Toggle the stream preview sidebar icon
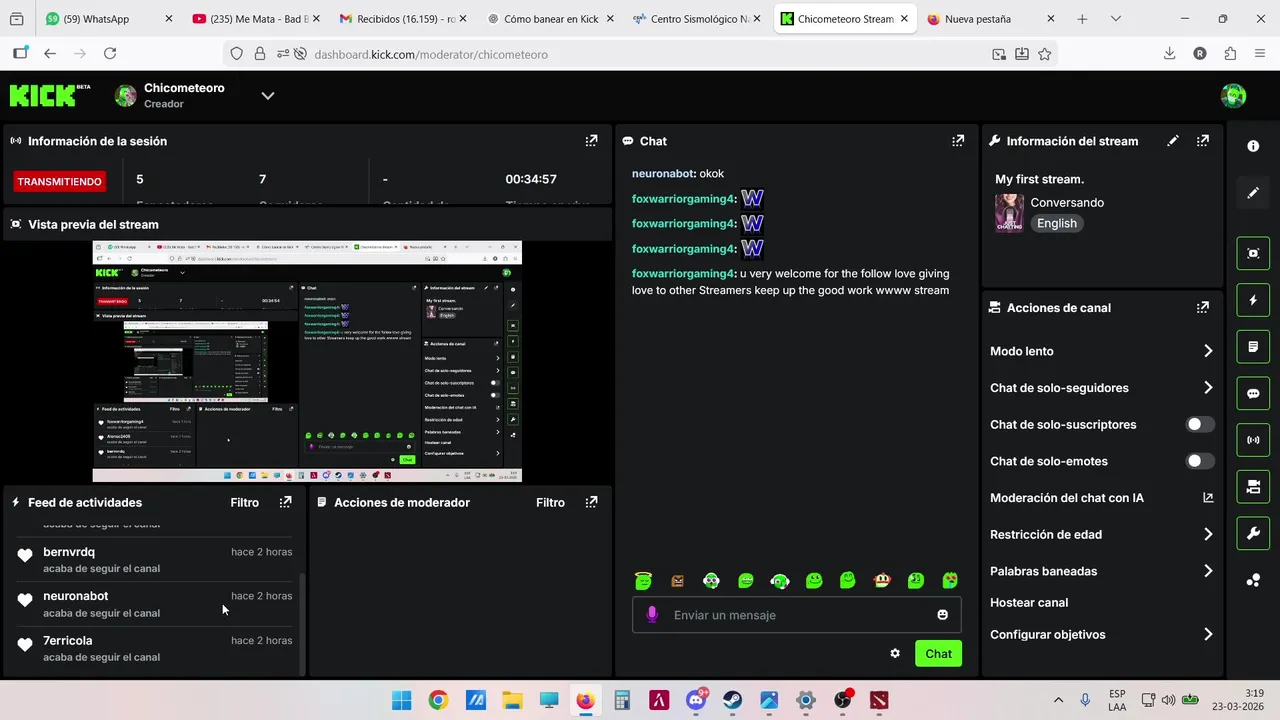The height and width of the screenshot is (720, 1280). [1253, 253]
